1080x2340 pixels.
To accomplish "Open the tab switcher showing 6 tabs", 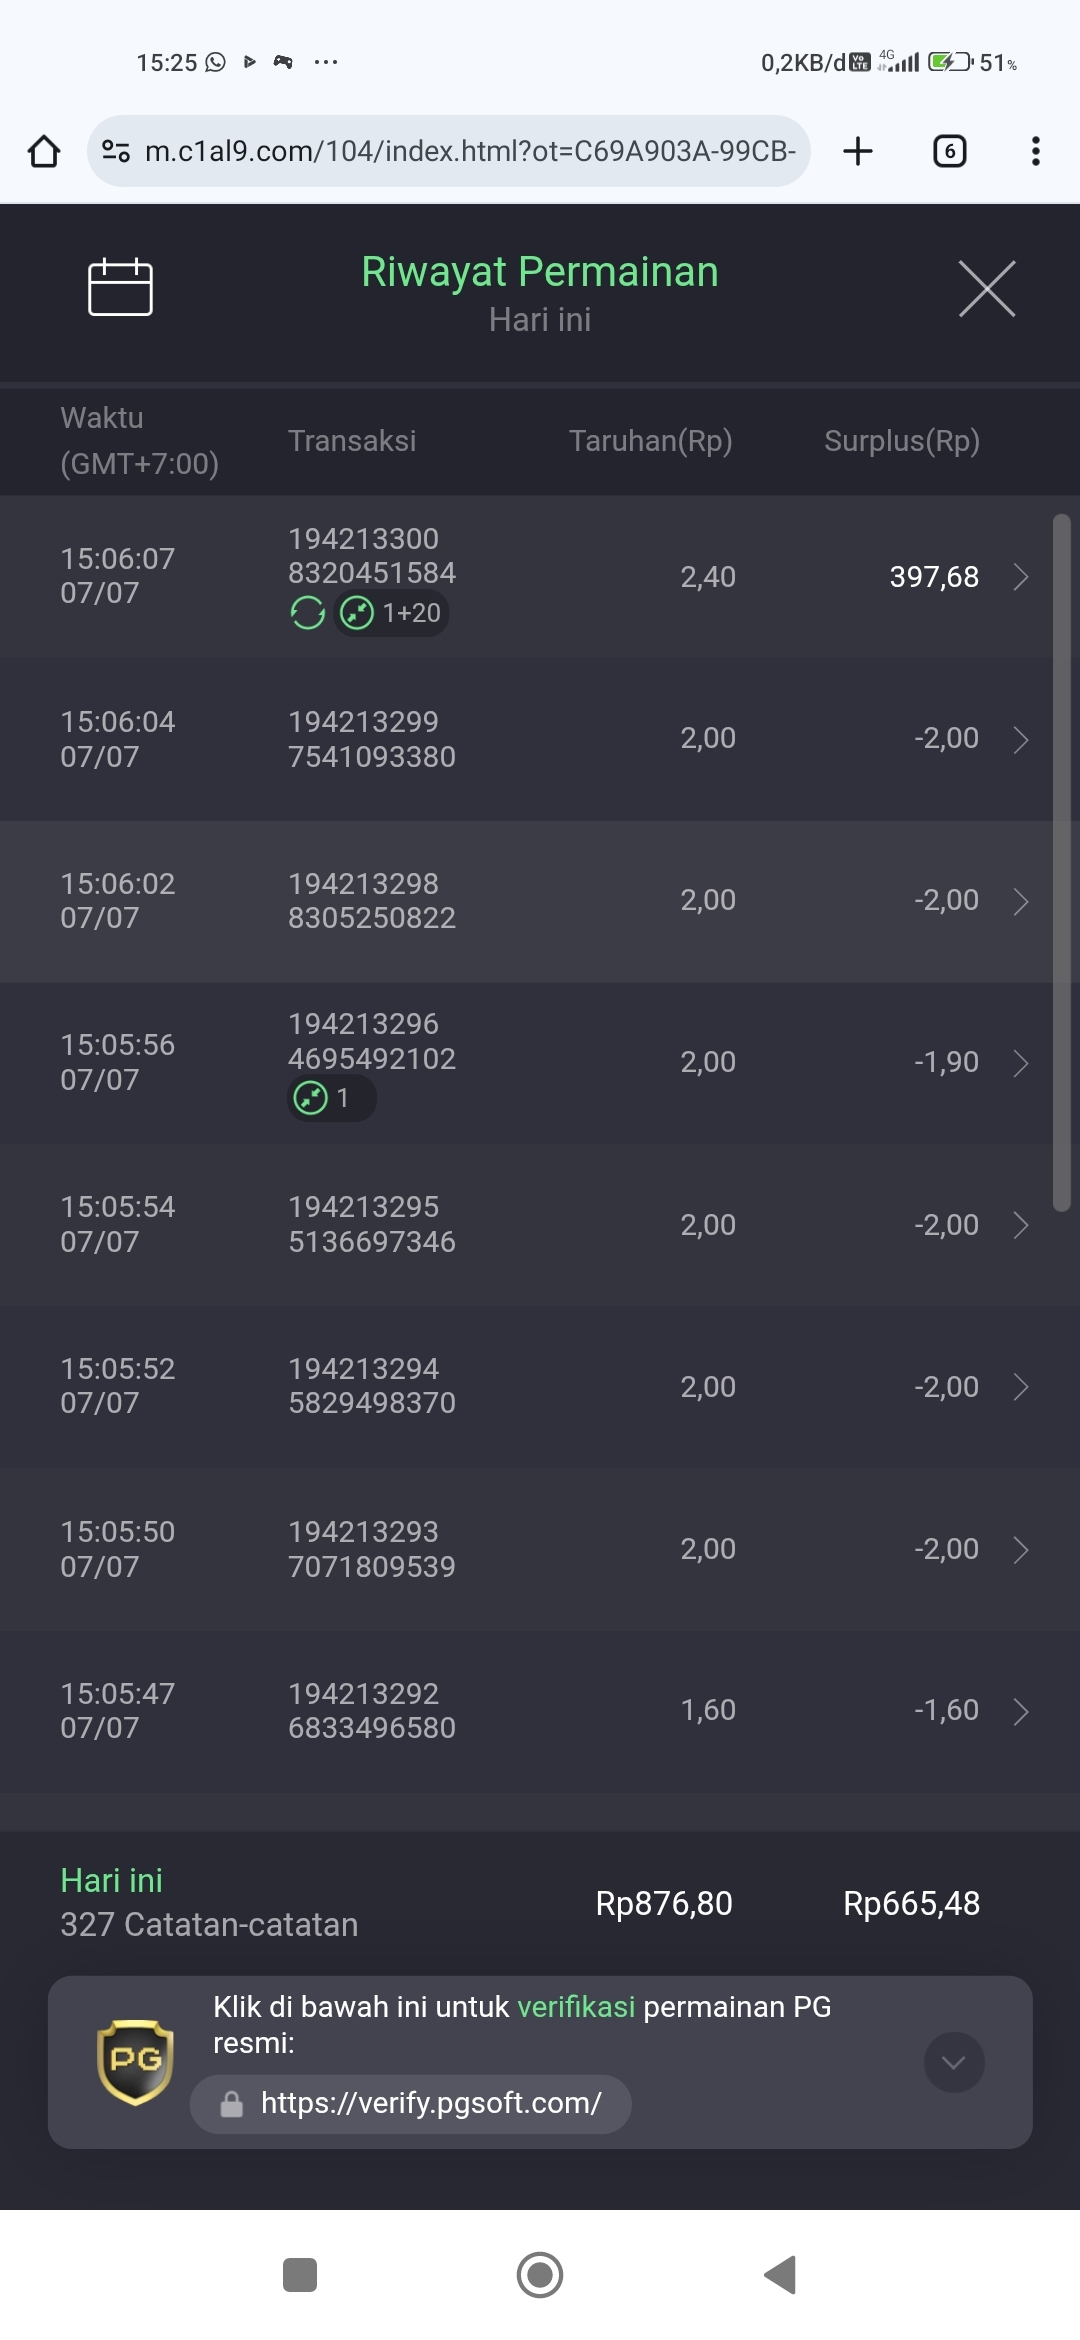I will point(949,151).
